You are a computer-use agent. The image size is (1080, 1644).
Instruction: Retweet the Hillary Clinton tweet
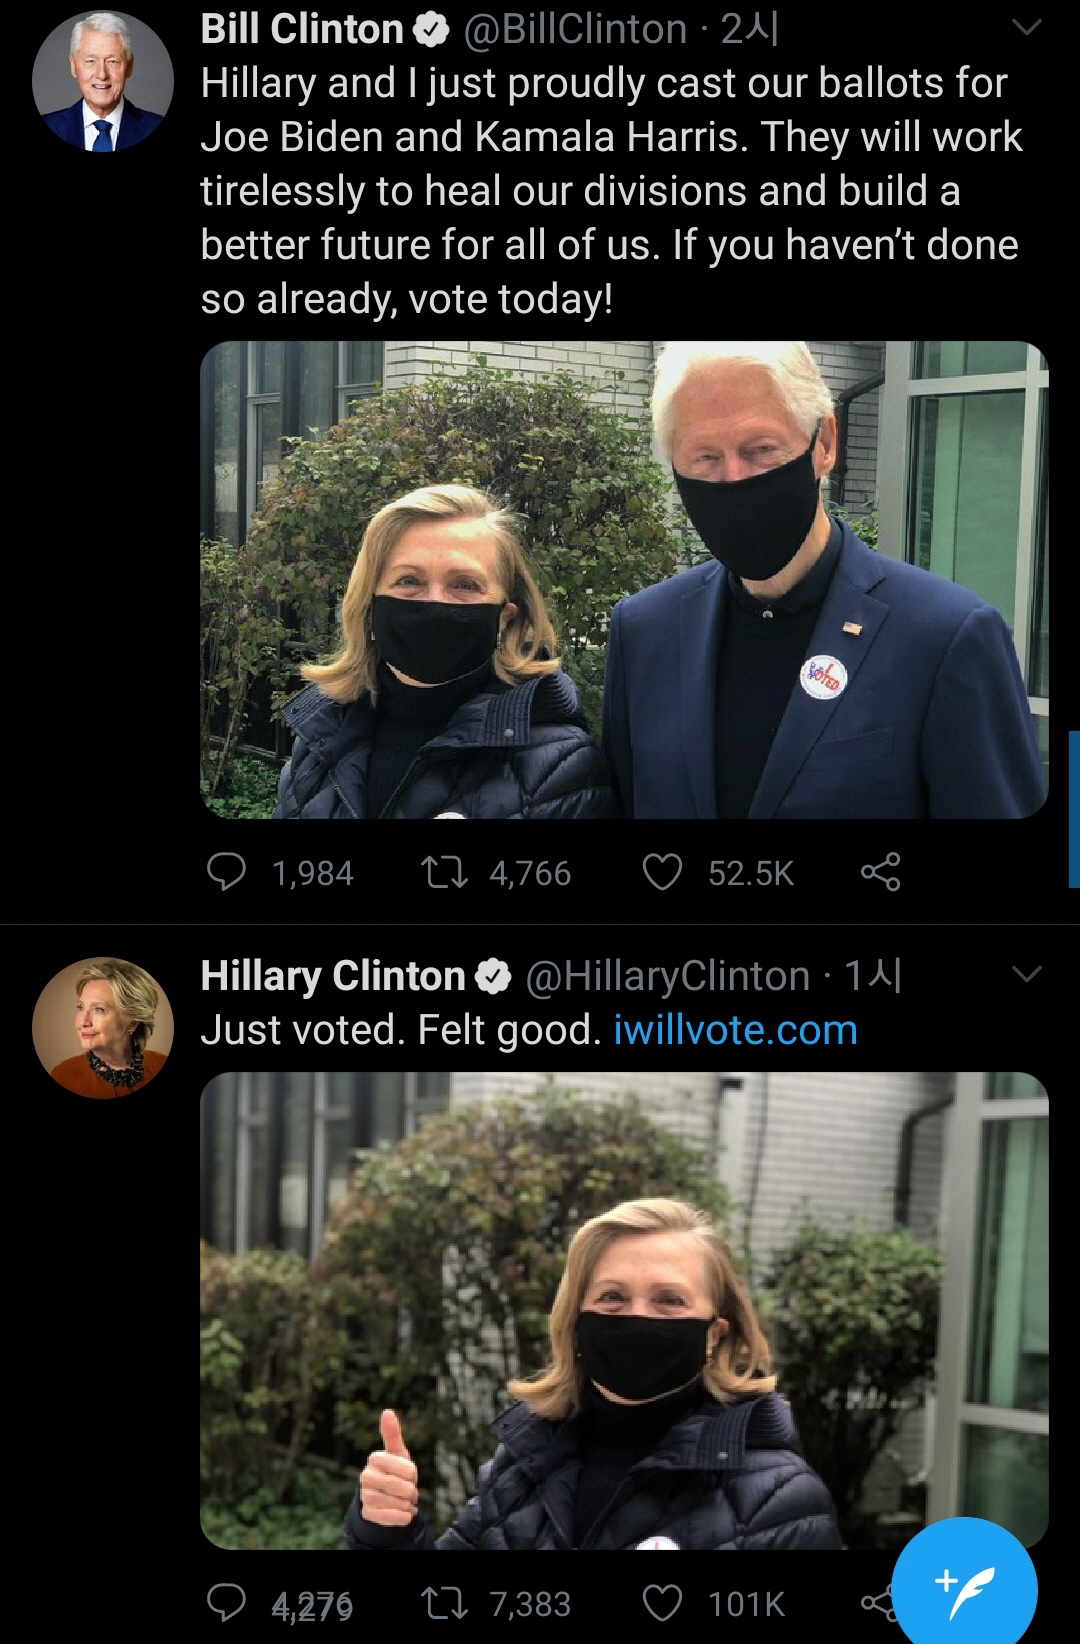point(445,1603)
